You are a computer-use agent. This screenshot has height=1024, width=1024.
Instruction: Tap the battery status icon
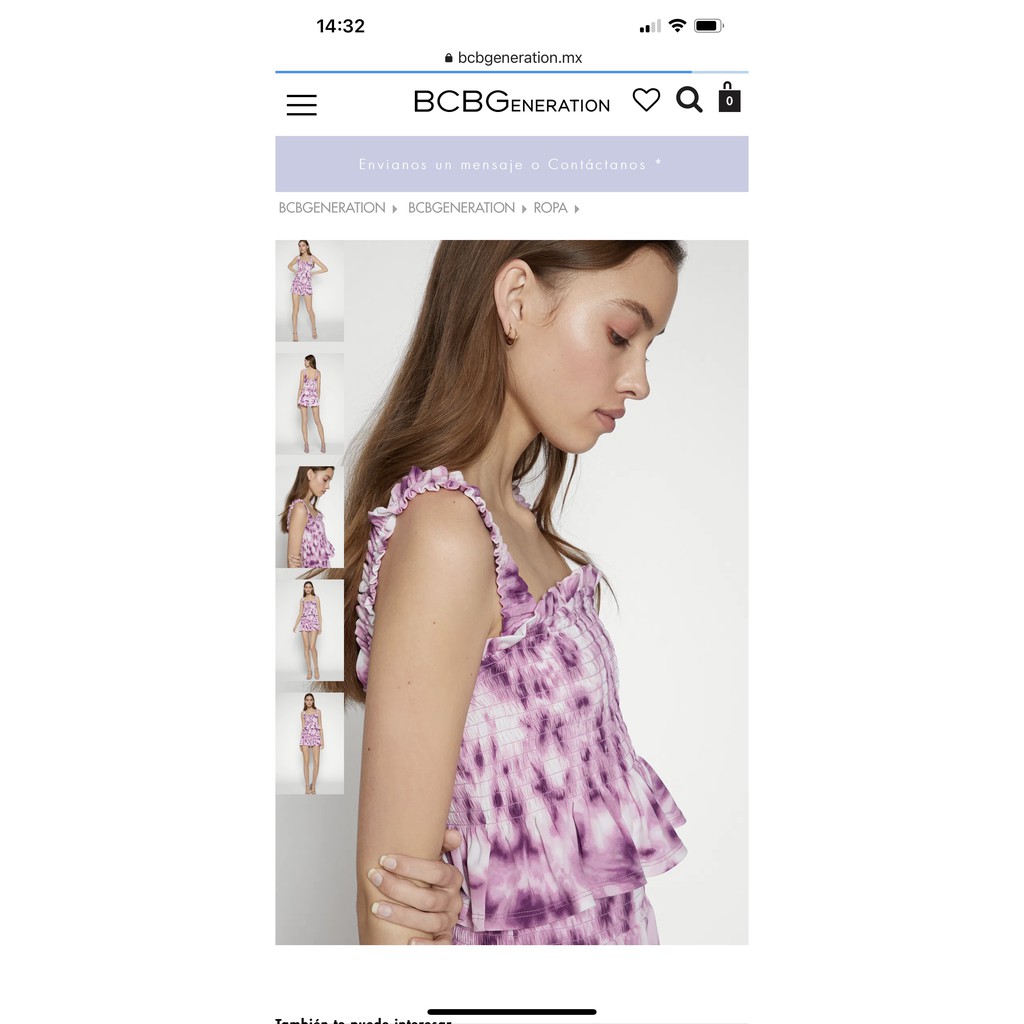tap(709, 26)
